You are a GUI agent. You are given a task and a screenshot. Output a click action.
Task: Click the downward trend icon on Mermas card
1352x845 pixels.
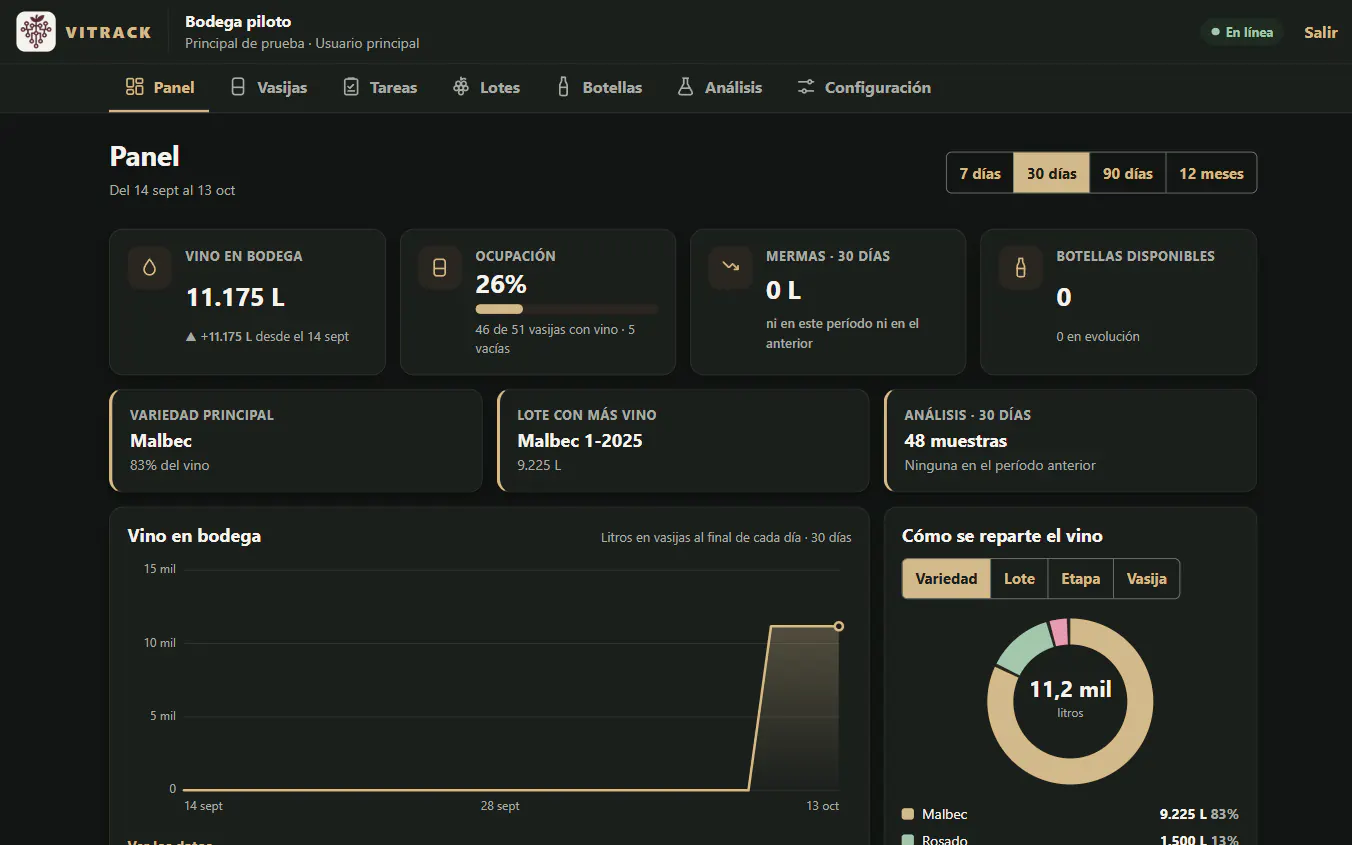pos(730,268)
